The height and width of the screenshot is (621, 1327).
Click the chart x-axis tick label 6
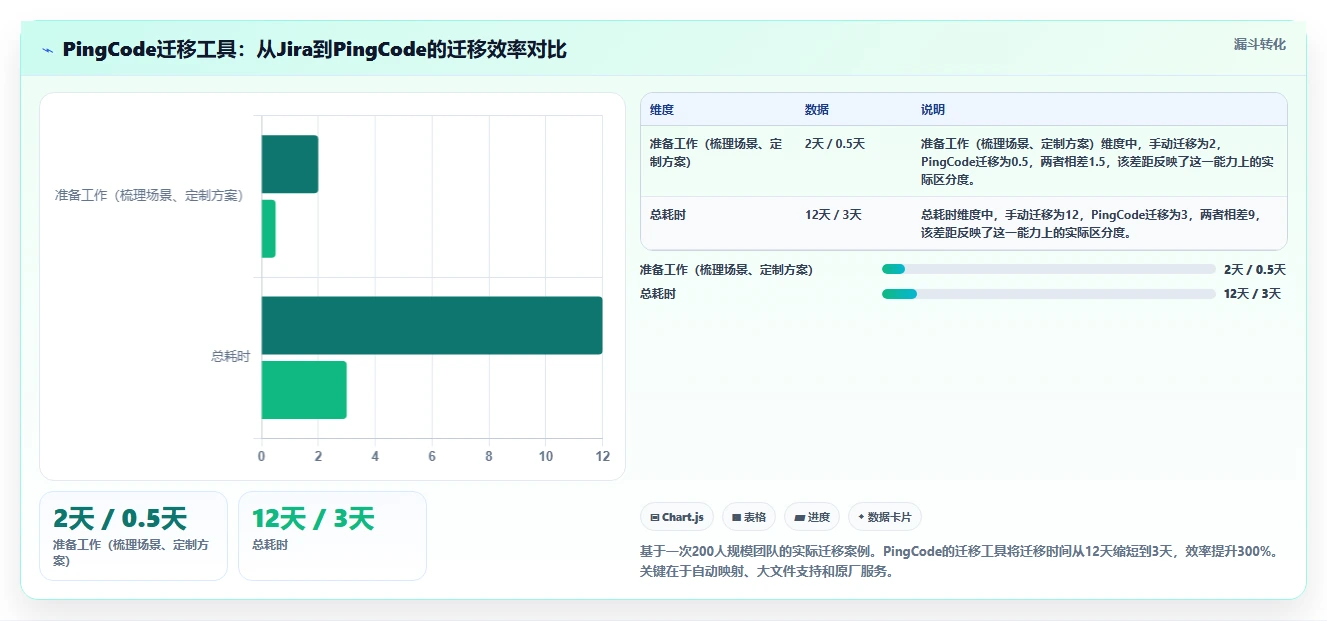(432, 456)
